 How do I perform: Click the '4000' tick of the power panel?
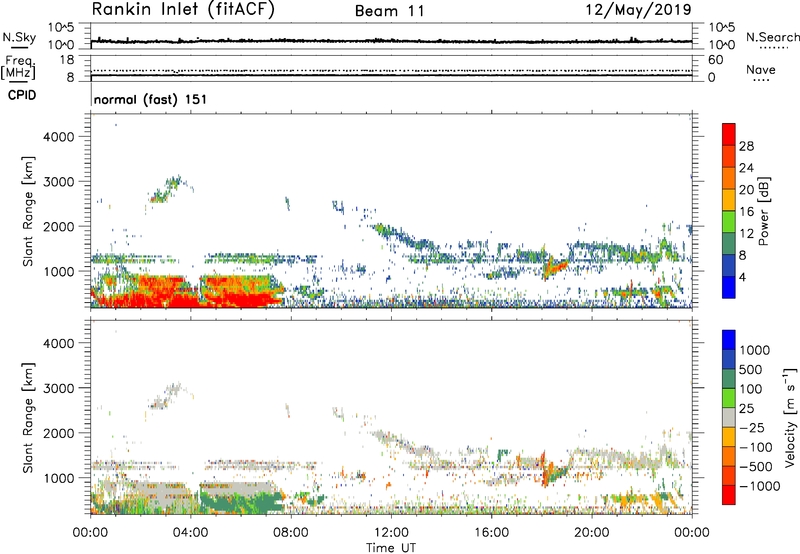[x=59, y=137]
